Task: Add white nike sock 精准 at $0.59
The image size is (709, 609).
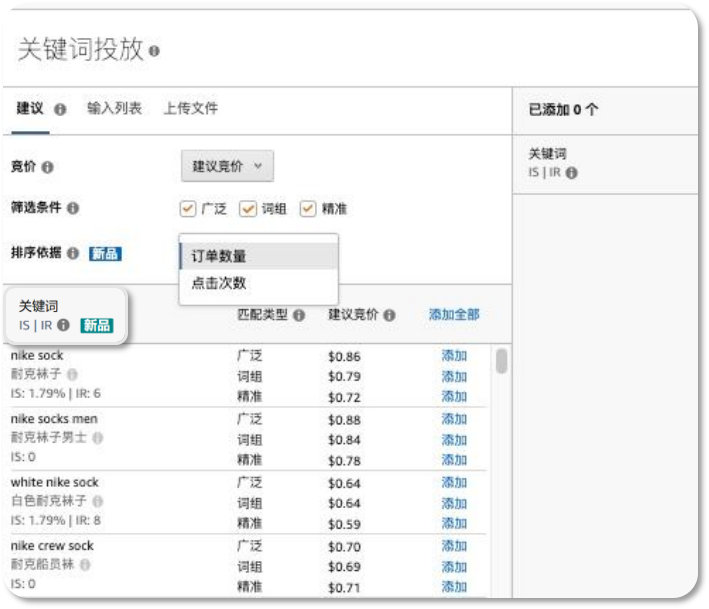Action: 454,524
